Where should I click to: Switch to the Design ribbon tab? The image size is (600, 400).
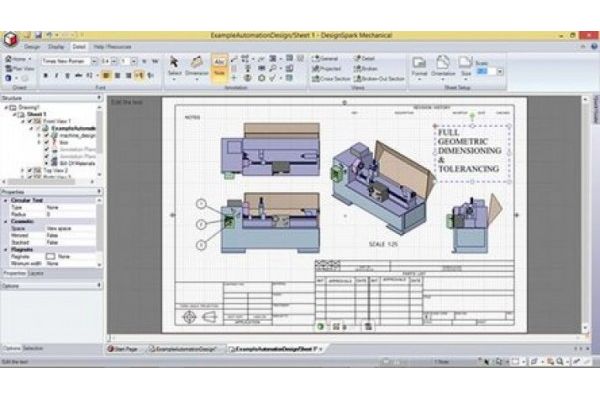tap(32, 47)
